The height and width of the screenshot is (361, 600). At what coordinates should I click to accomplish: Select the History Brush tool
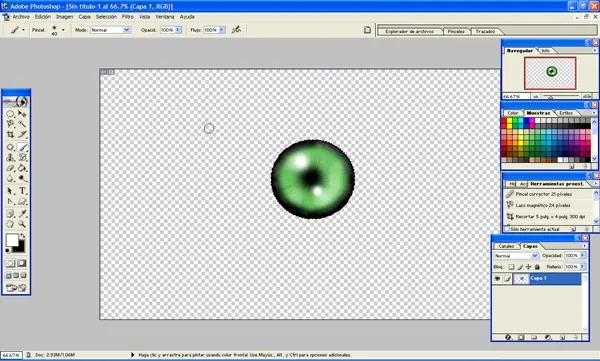point(22,157)
